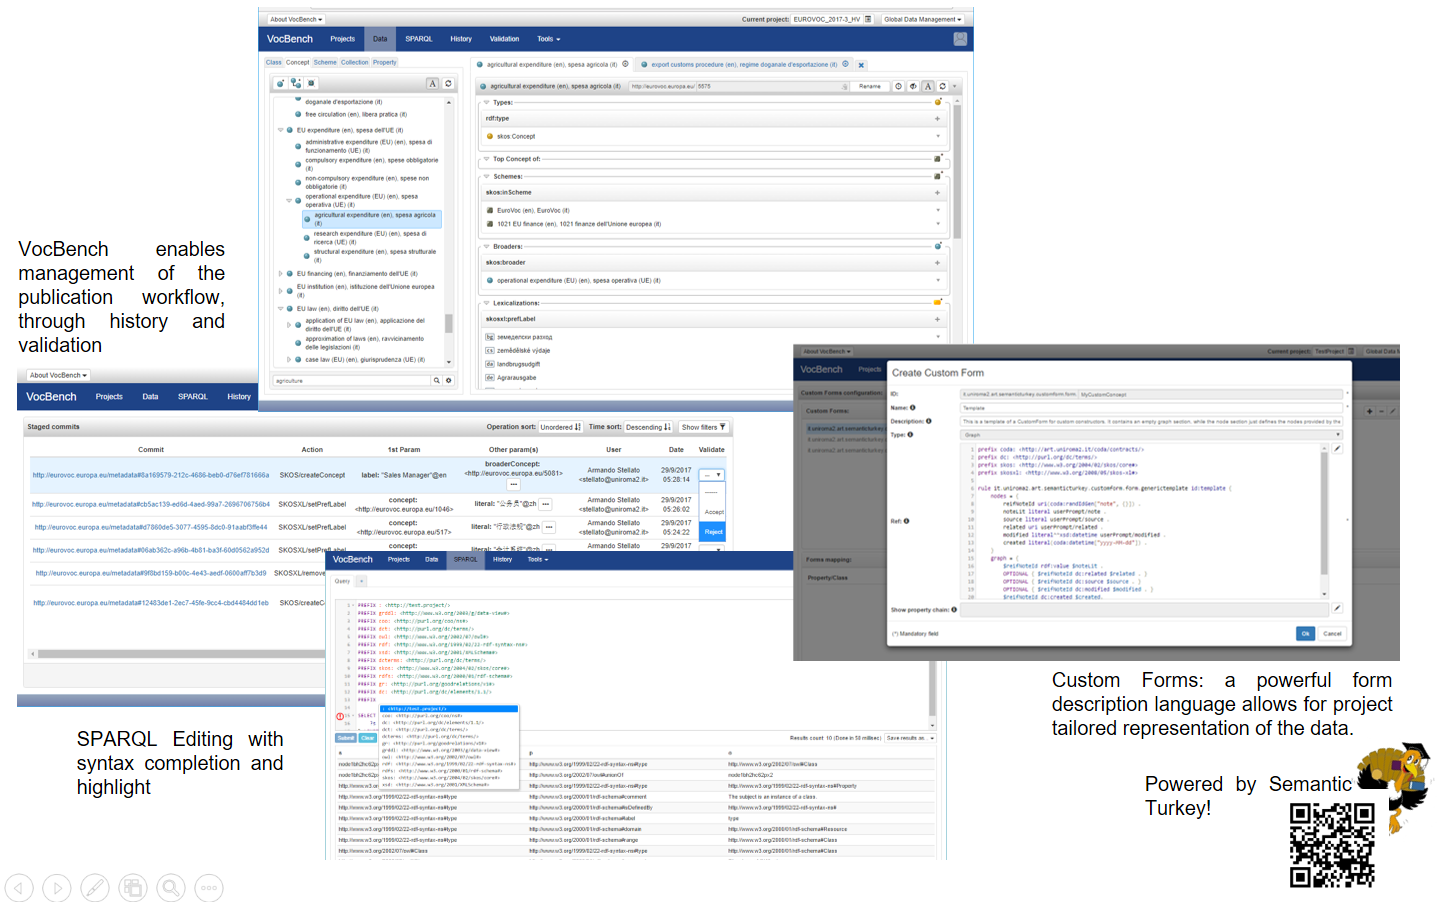
Task: Click the plus on the rdf:type row
Action: tap(937, 118)
